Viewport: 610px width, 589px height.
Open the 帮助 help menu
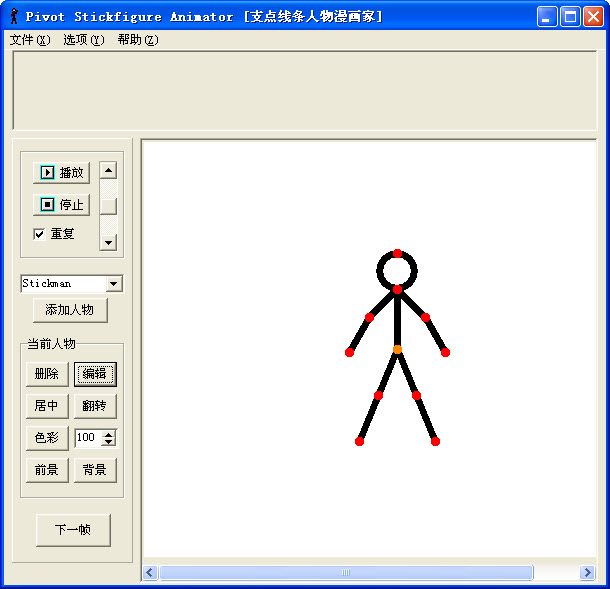point(138,40)
